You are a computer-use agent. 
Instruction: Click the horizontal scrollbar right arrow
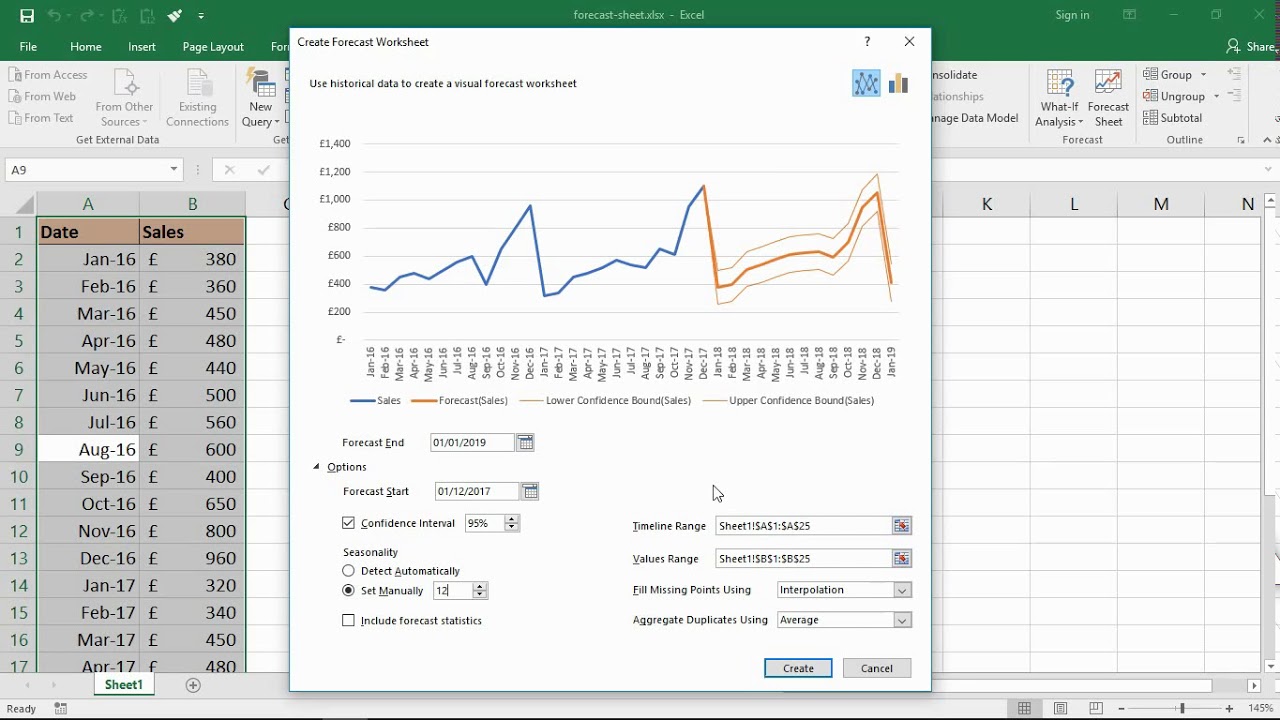[1254, 686]
